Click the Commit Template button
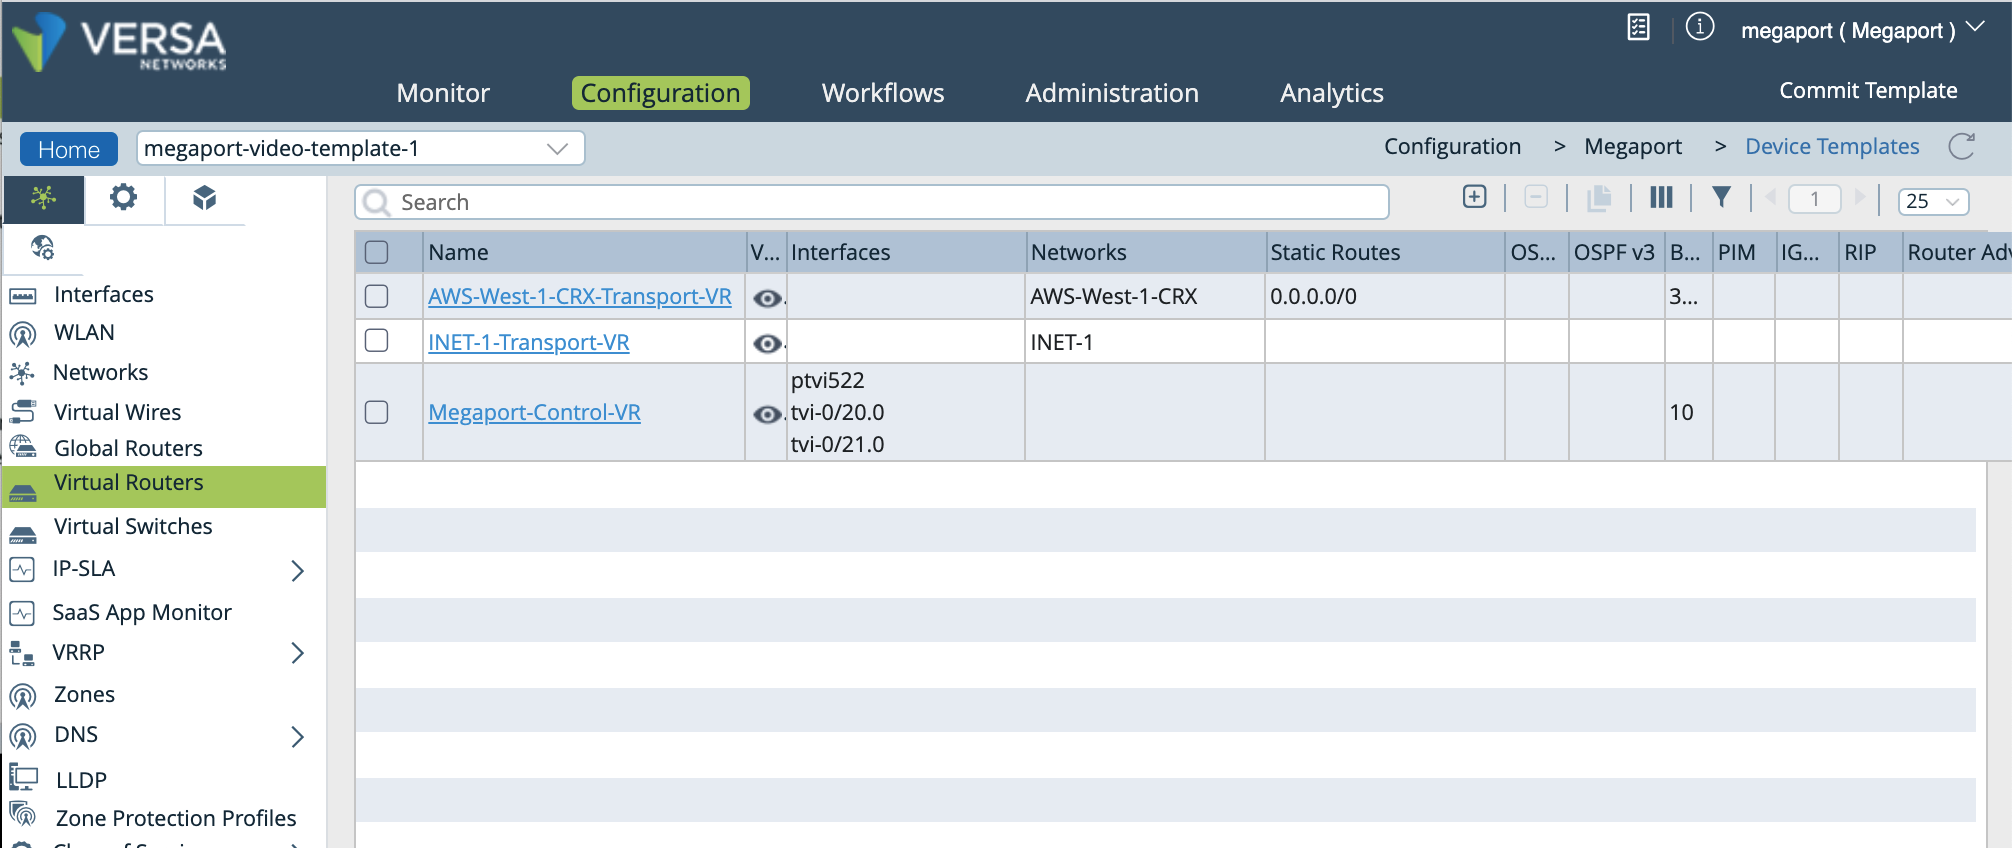2012x848 pixels. [x=1867, y=90]
